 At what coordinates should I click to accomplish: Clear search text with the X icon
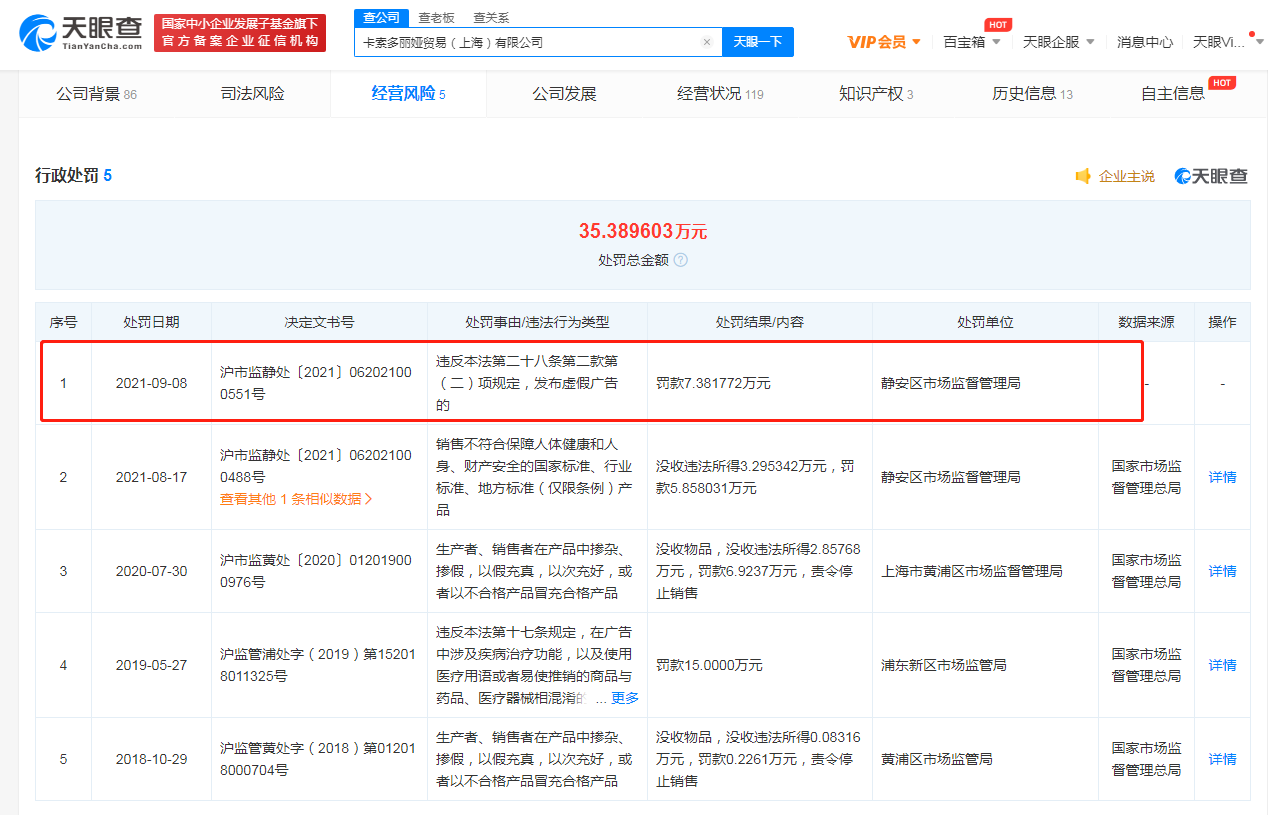[x=706, y=42]
